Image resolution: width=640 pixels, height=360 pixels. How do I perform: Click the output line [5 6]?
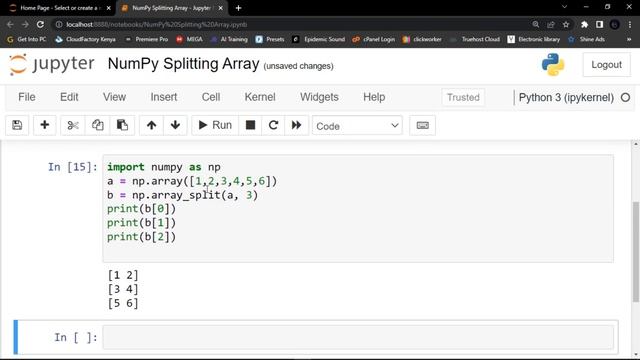[123, 303]
